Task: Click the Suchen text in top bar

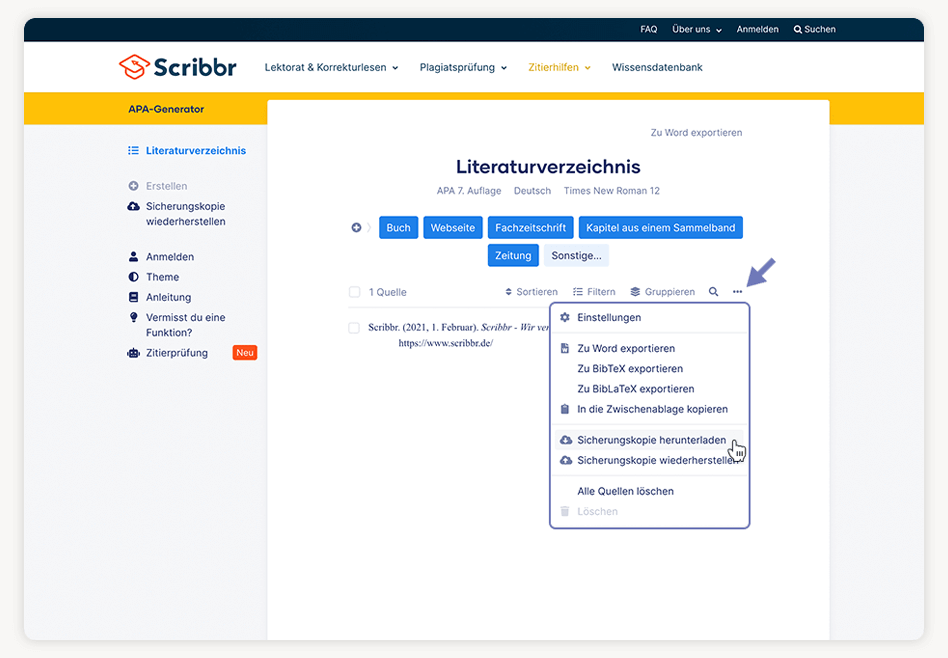Action: (x=820, y=30)
